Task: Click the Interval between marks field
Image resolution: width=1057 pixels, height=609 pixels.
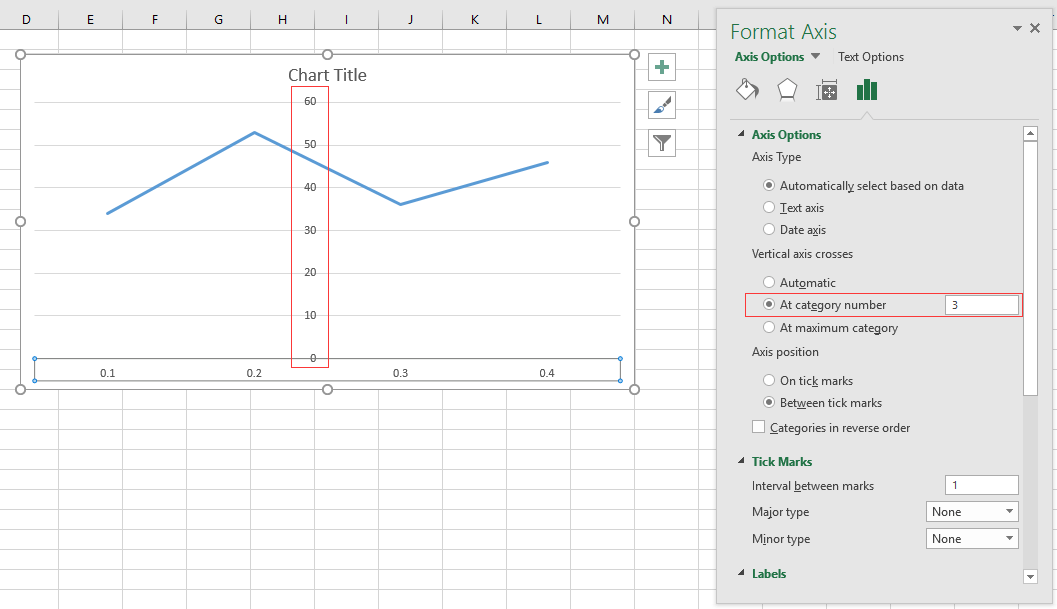Action: click(981, 485)
